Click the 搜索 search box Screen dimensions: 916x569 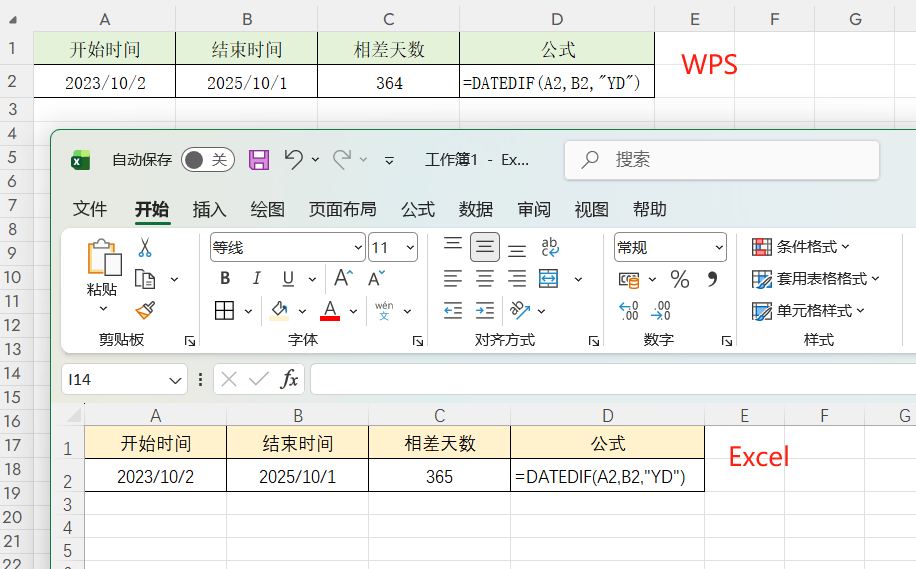[x=722, y=159]
